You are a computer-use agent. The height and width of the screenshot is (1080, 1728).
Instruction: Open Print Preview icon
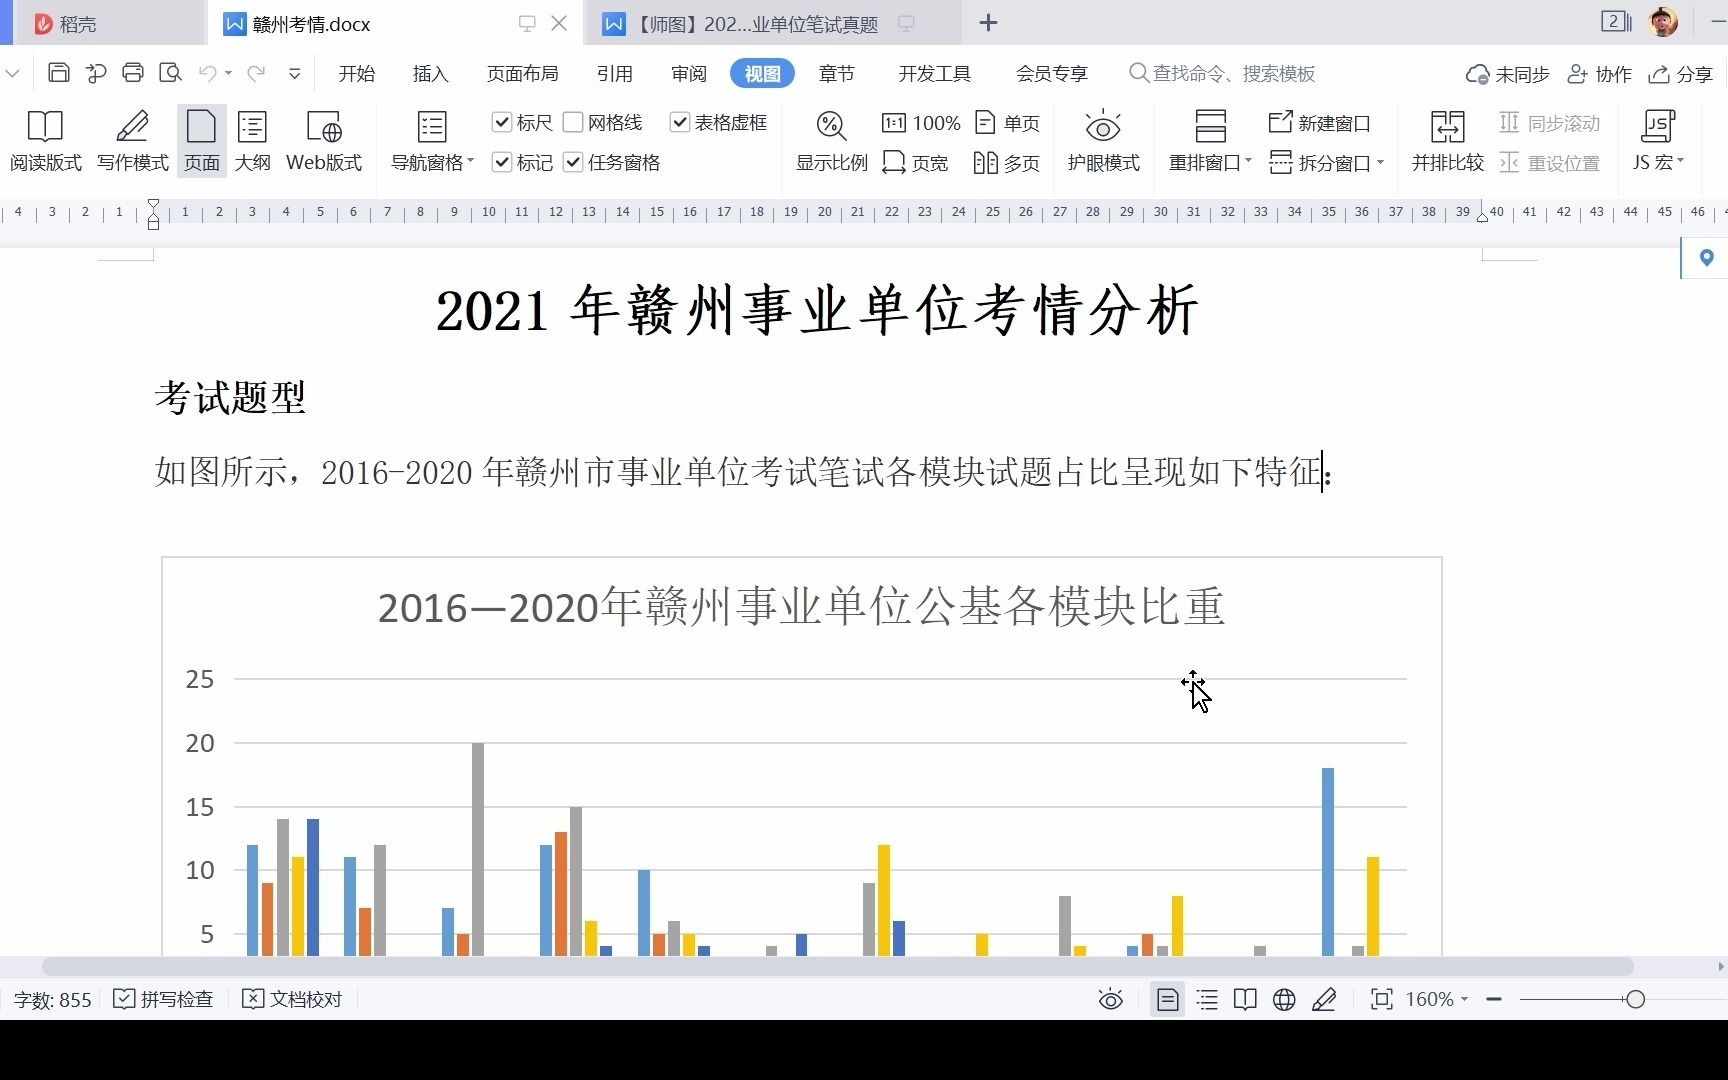click(x=170, y=73)
